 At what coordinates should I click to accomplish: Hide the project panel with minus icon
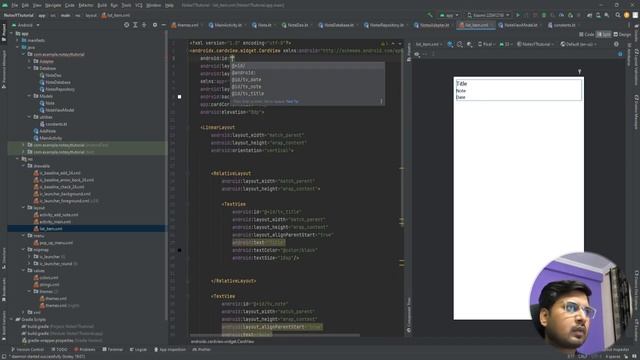click(x=163, y=25)
